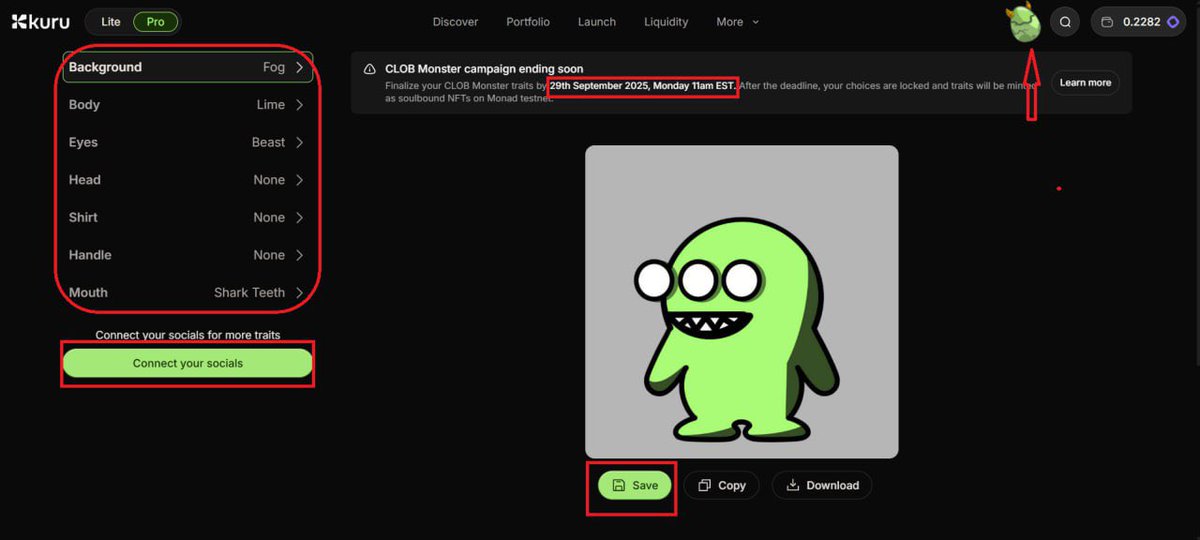Click the green monster preview image

tap(741, 302)
